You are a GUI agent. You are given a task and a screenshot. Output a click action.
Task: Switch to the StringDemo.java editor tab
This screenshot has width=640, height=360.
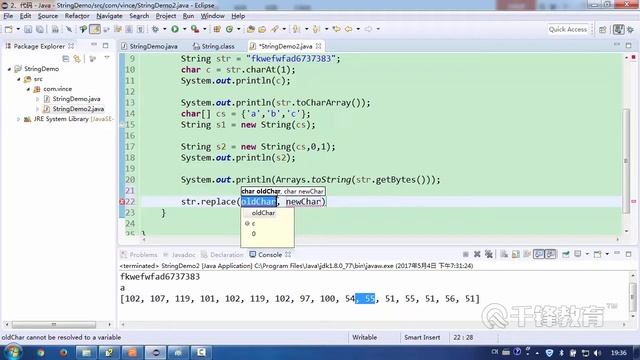point(149,46)
